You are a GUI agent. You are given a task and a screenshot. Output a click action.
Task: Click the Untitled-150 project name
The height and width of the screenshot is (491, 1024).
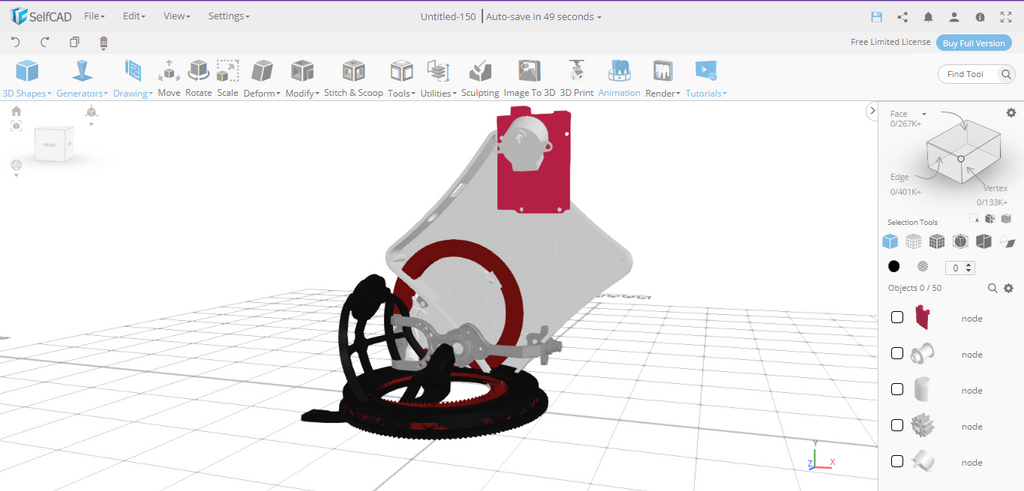click(x=448, y=17)
